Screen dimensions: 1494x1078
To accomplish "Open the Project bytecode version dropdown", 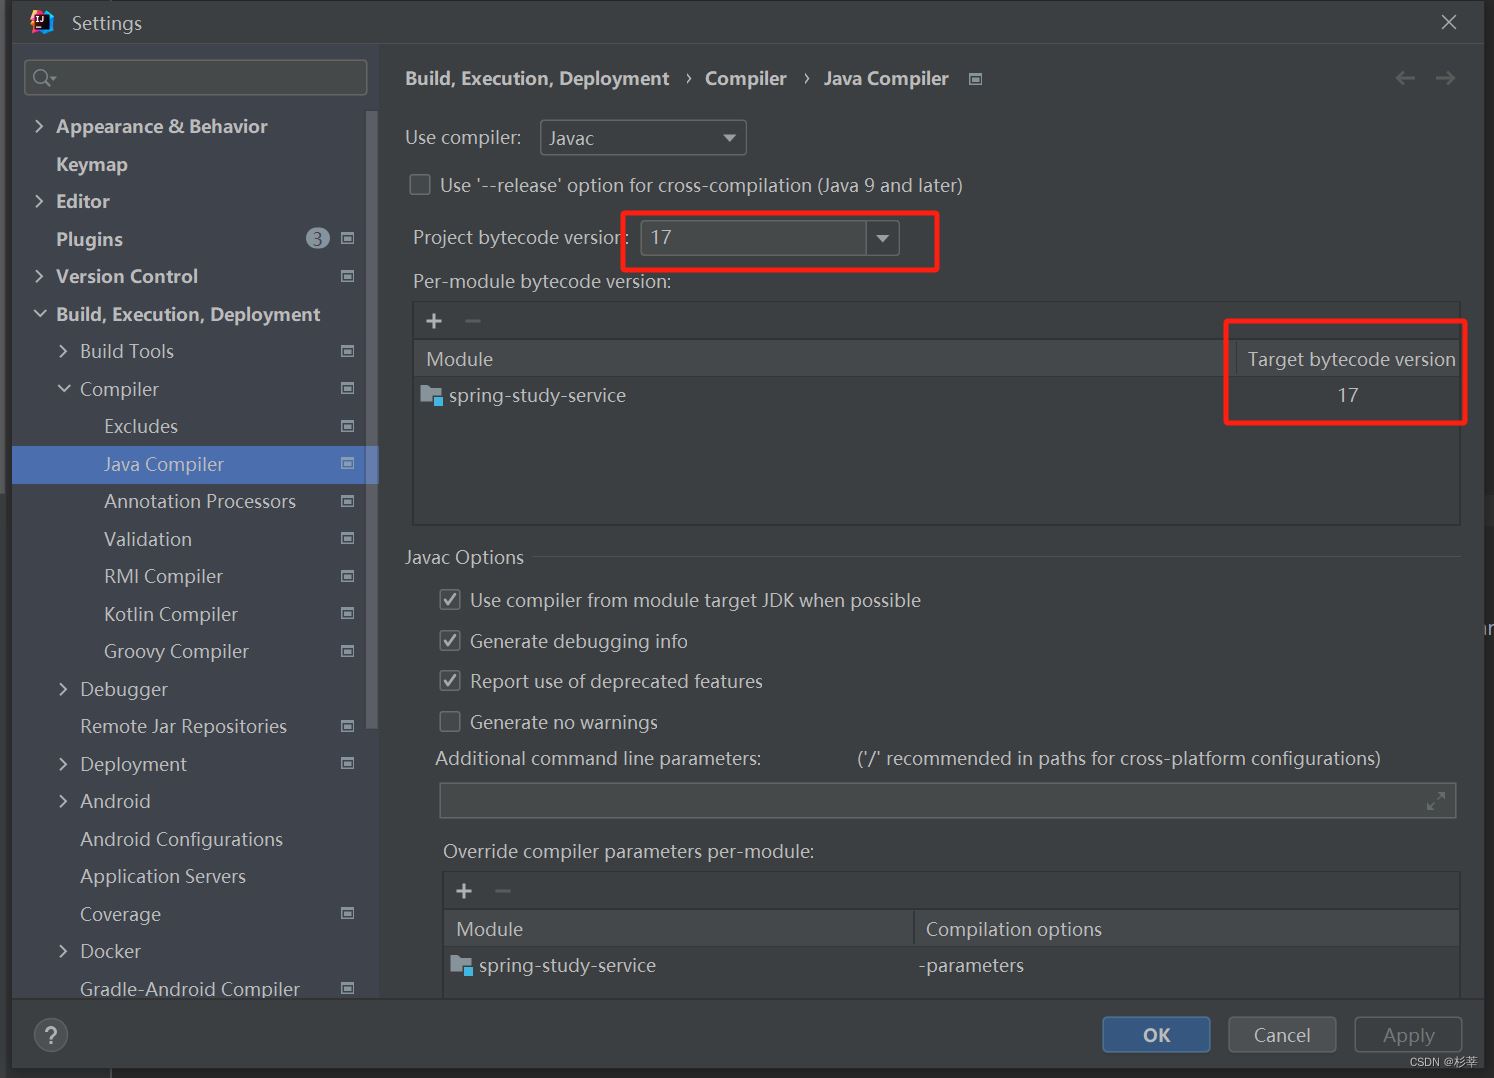I will (882, 238).
